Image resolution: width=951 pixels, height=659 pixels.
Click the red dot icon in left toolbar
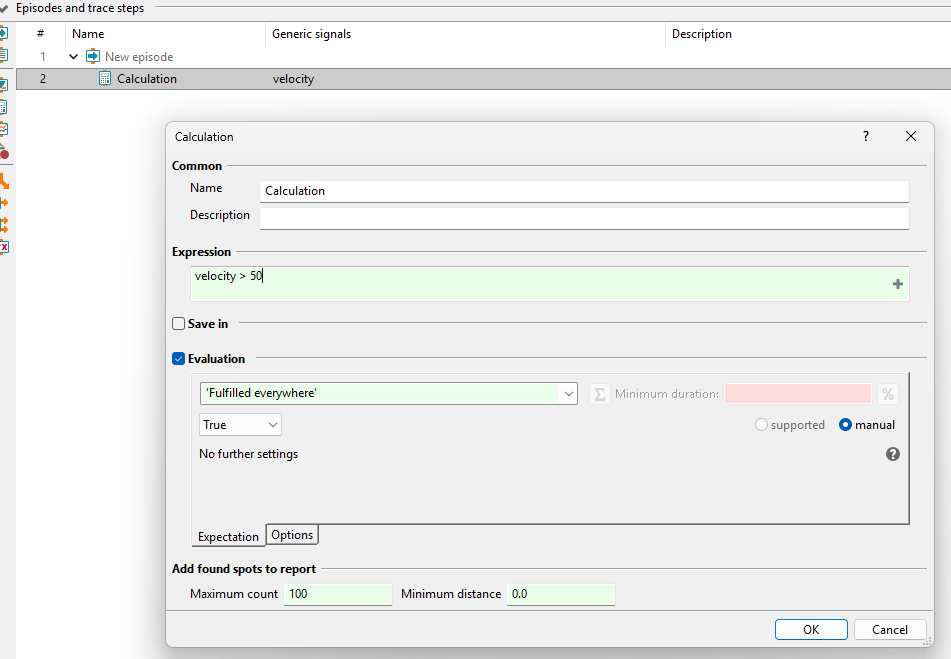tap(4, 152)
